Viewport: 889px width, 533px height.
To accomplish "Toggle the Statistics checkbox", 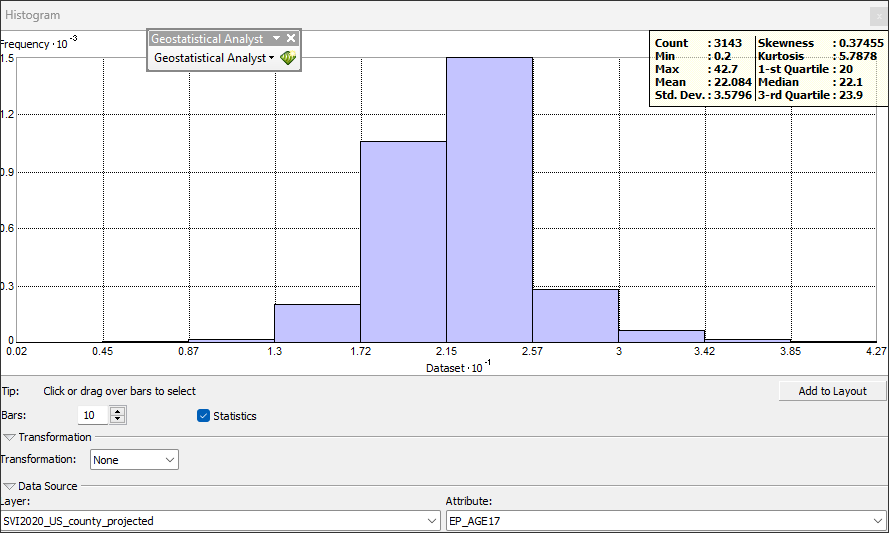I will point(204,416).
